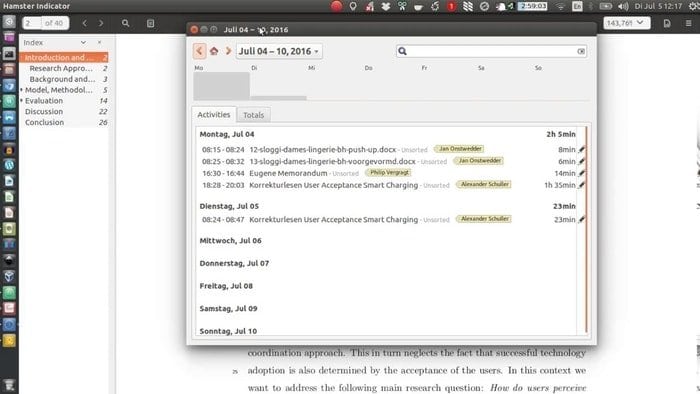The width and height of the screenshot is (700, 394).
Task: Advance to next week with forward arrow
Action: 228,51
